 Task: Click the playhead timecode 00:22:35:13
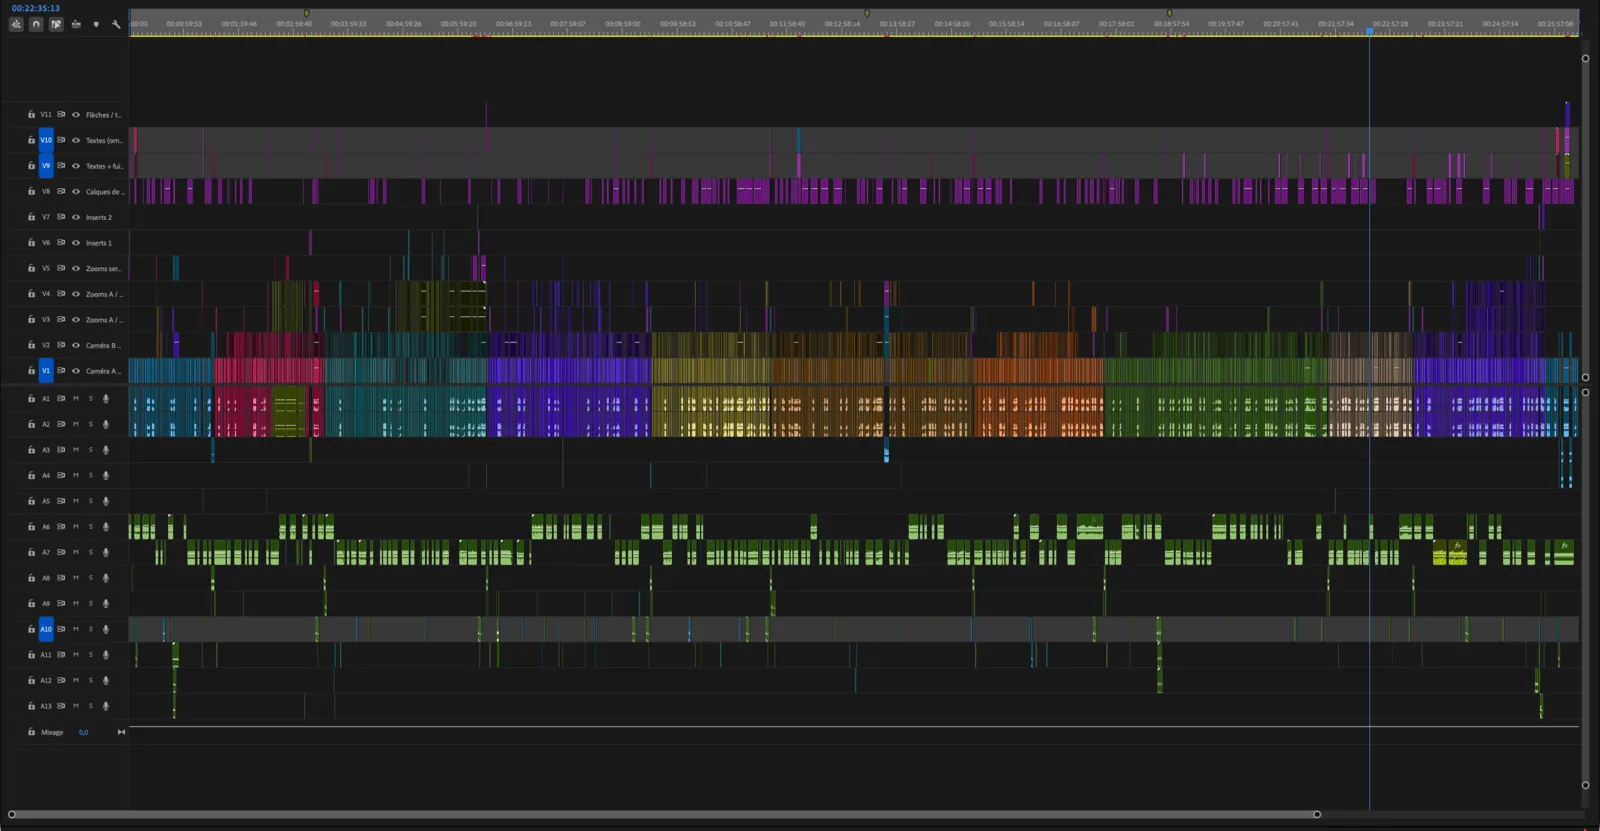click(36, 8)
